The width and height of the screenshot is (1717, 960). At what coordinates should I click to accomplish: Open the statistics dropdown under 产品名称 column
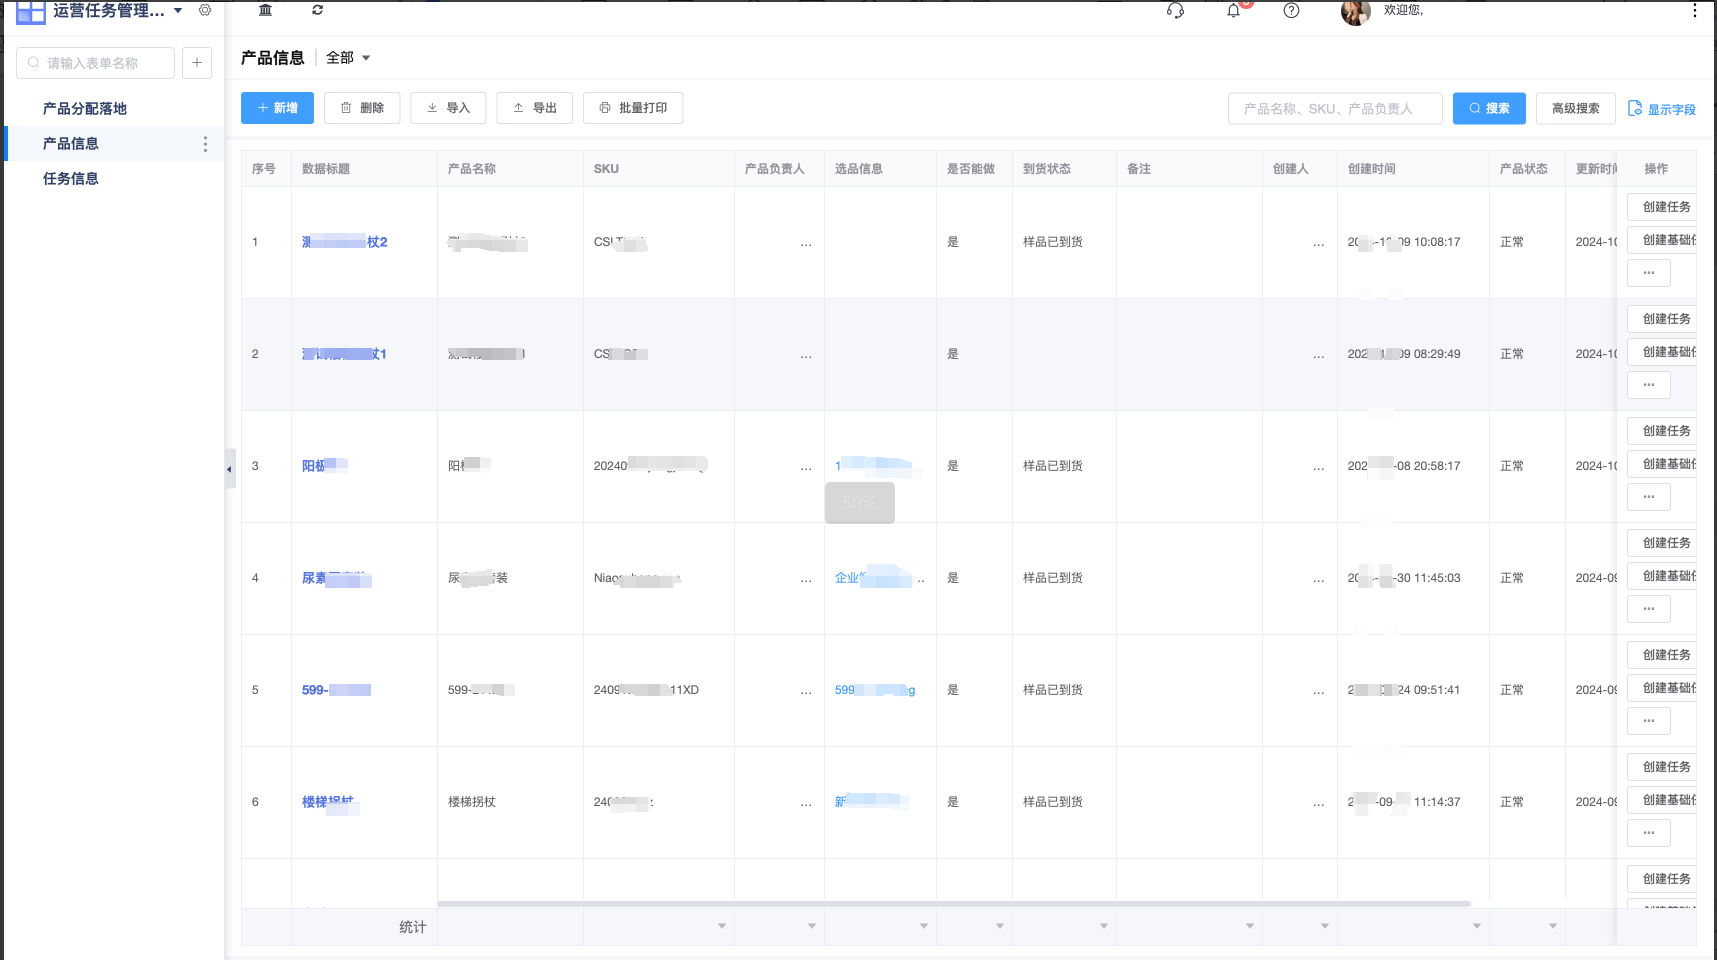coord(721,926)
